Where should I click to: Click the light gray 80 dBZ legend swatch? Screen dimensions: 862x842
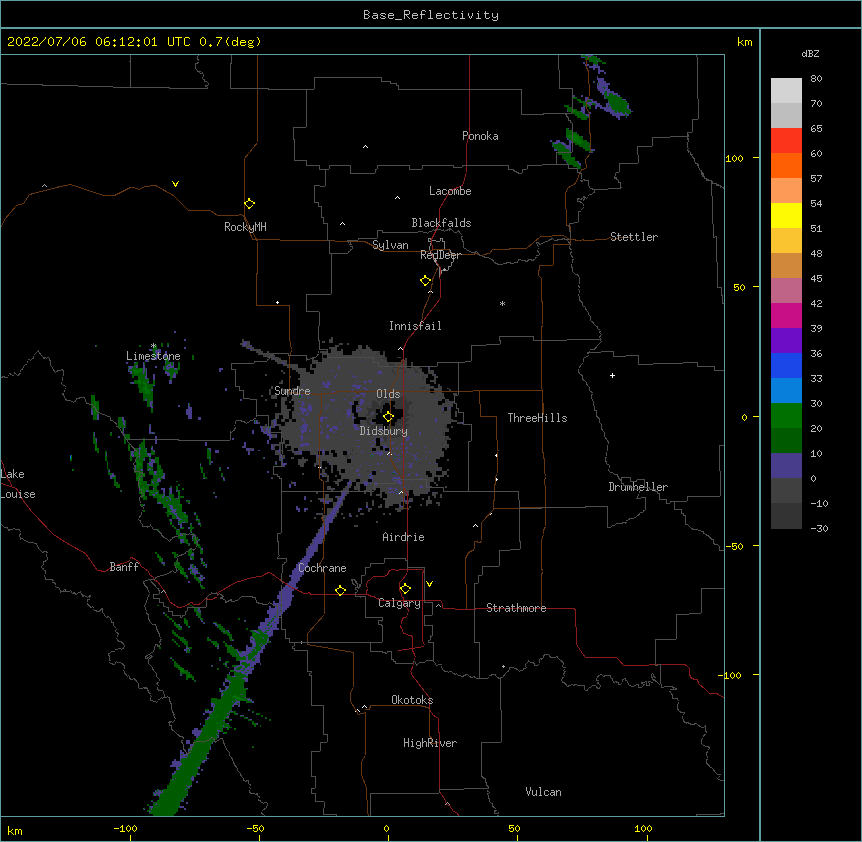click(x=786, y=90)
